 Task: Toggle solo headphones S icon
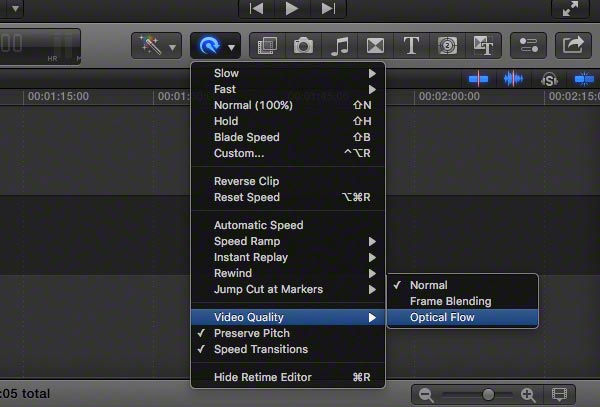click(x=549, y=80)
